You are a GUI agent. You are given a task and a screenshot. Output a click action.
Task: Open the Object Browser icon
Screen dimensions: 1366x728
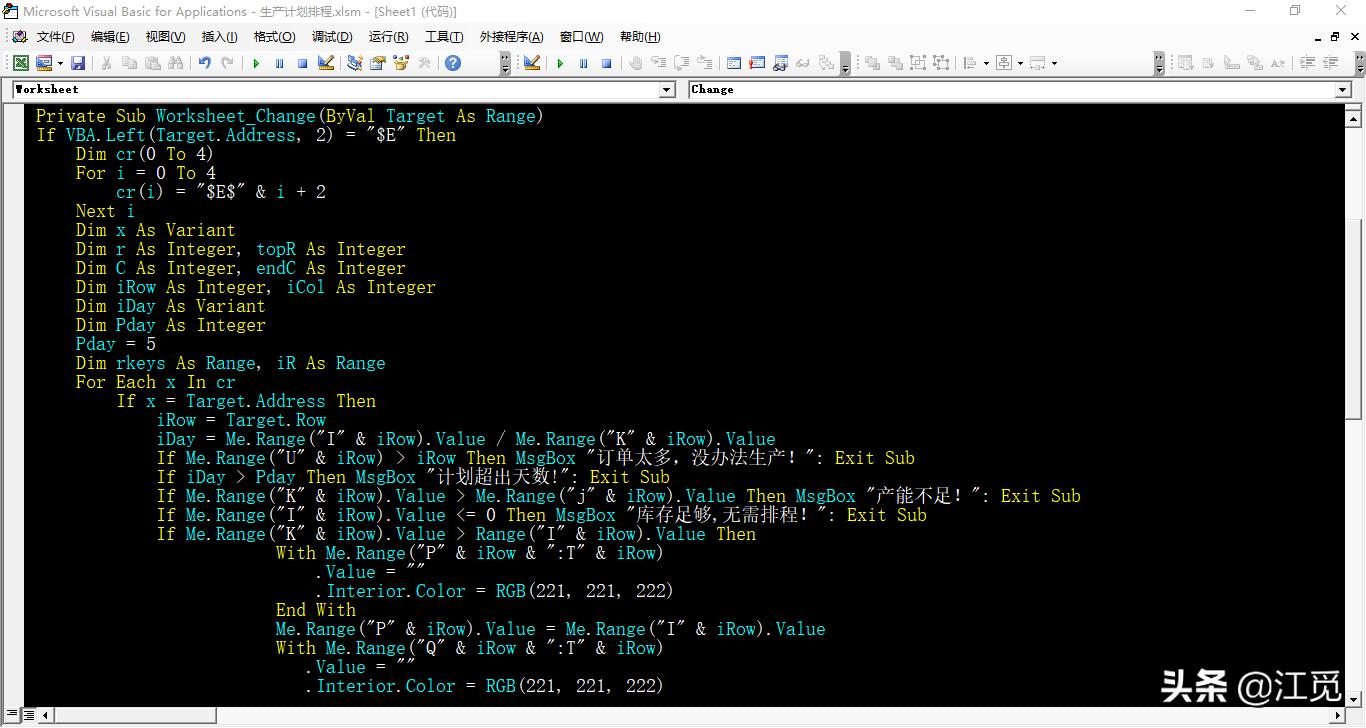(401, 63)
